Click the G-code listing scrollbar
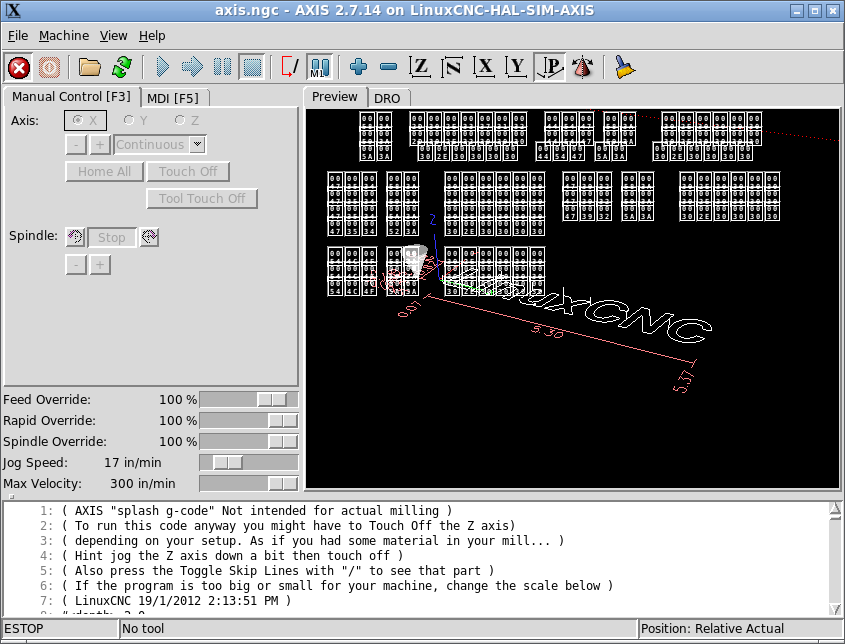 click(835, 558)
